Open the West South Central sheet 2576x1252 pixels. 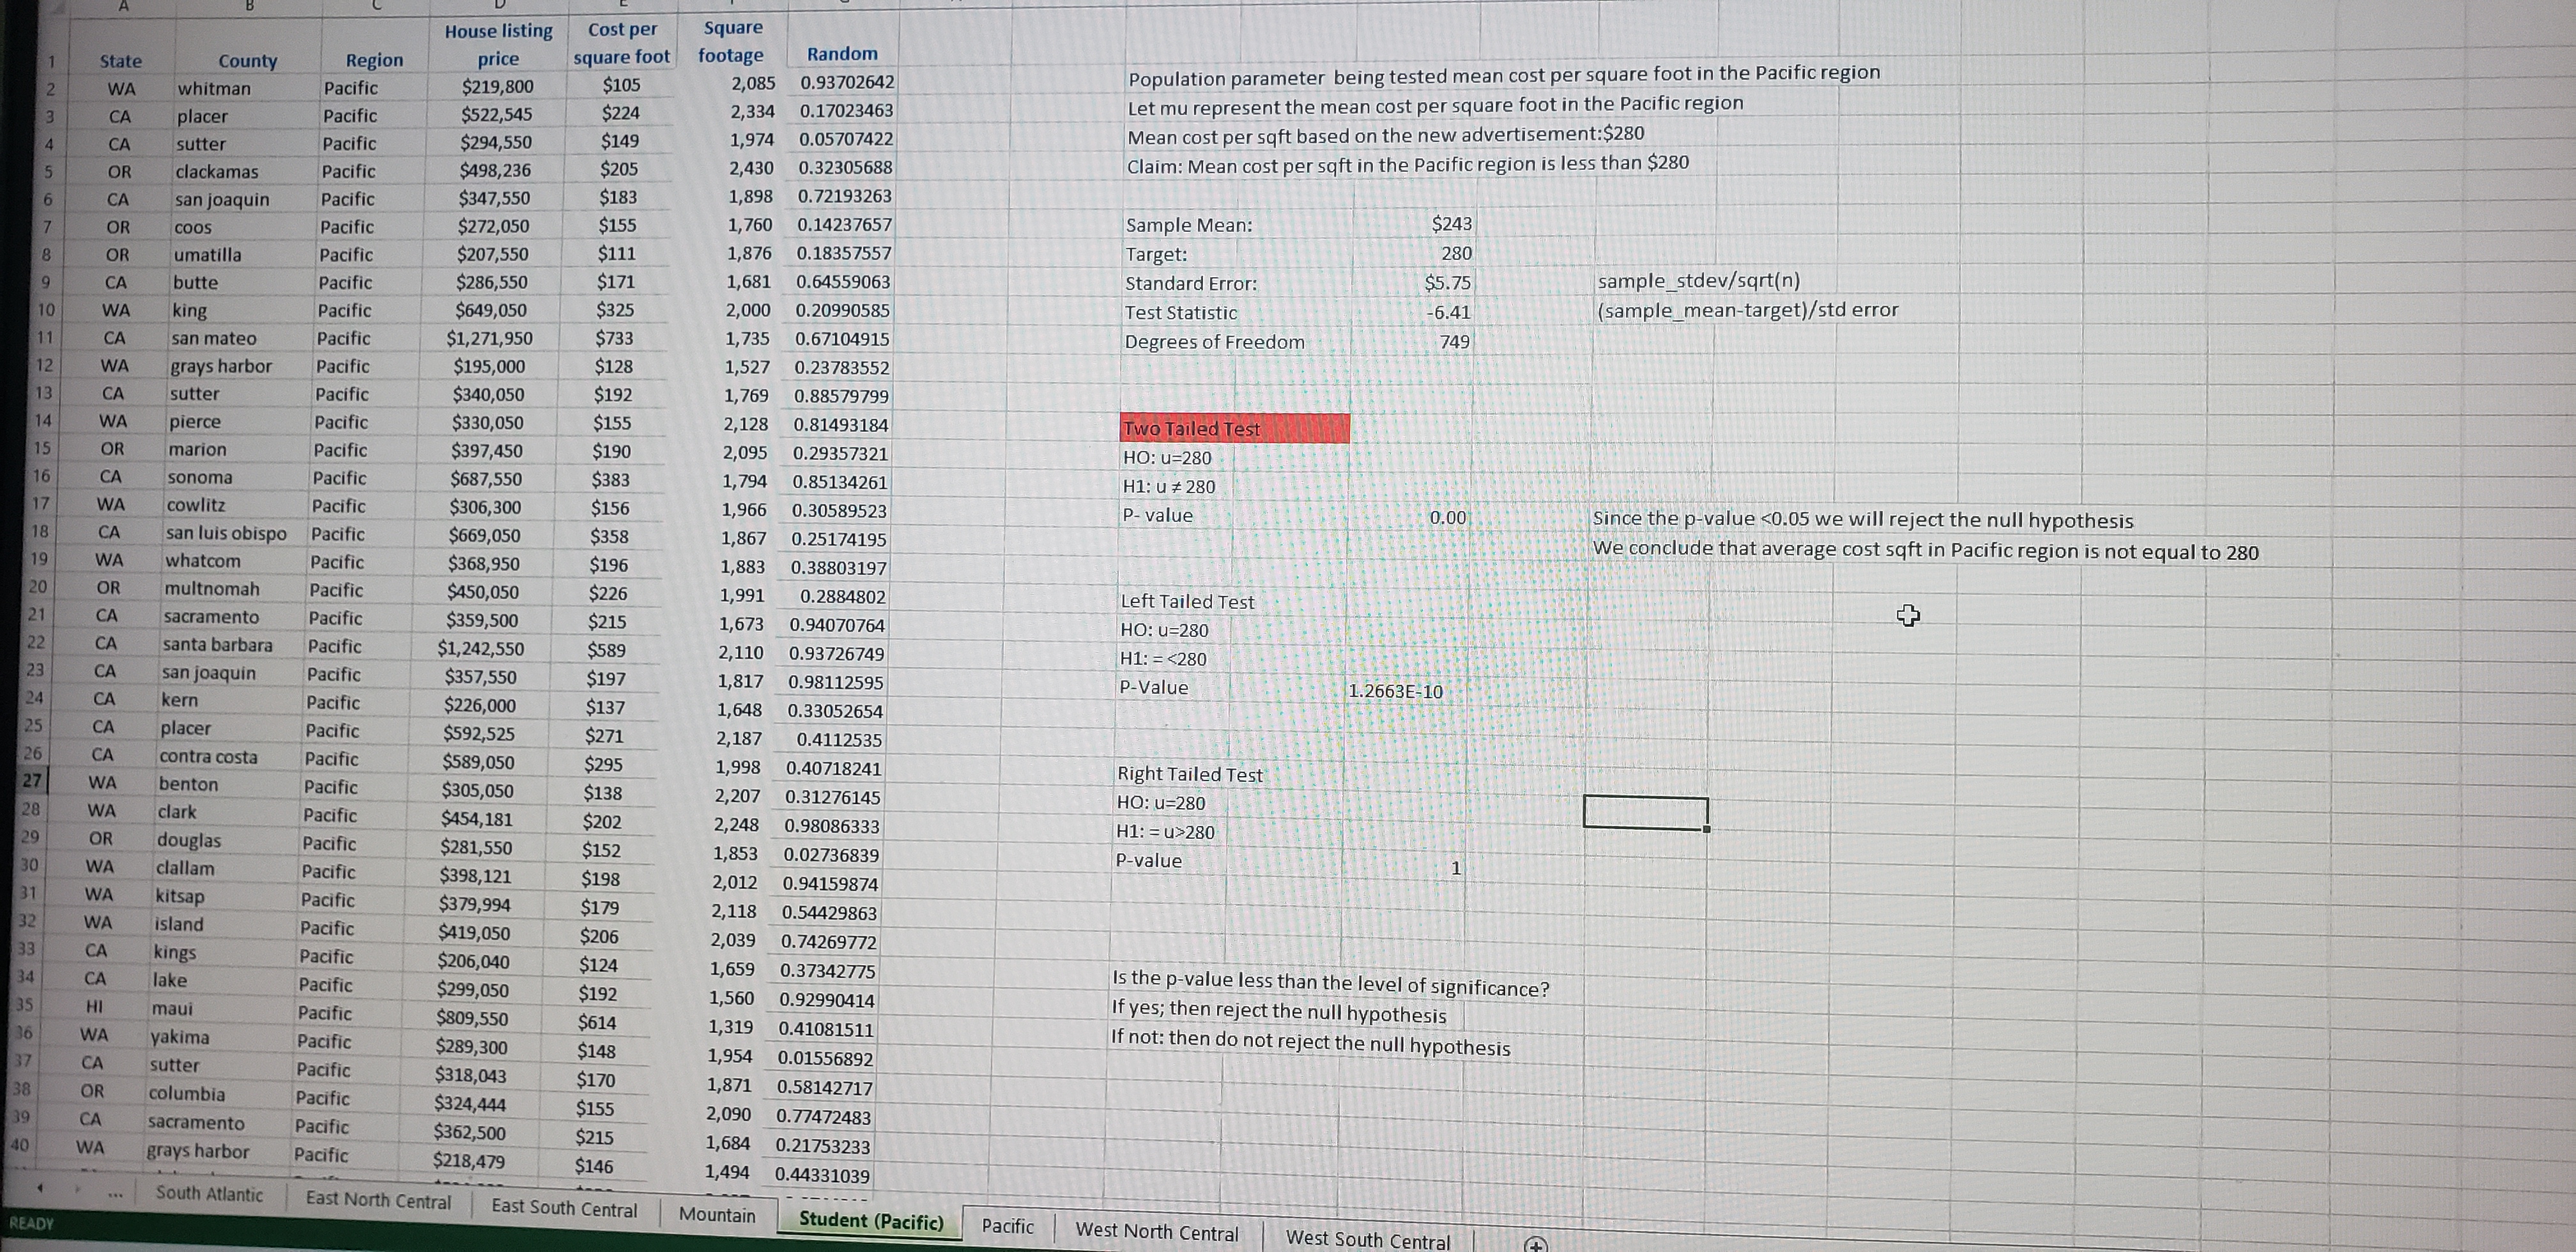coord(1367,1239)
